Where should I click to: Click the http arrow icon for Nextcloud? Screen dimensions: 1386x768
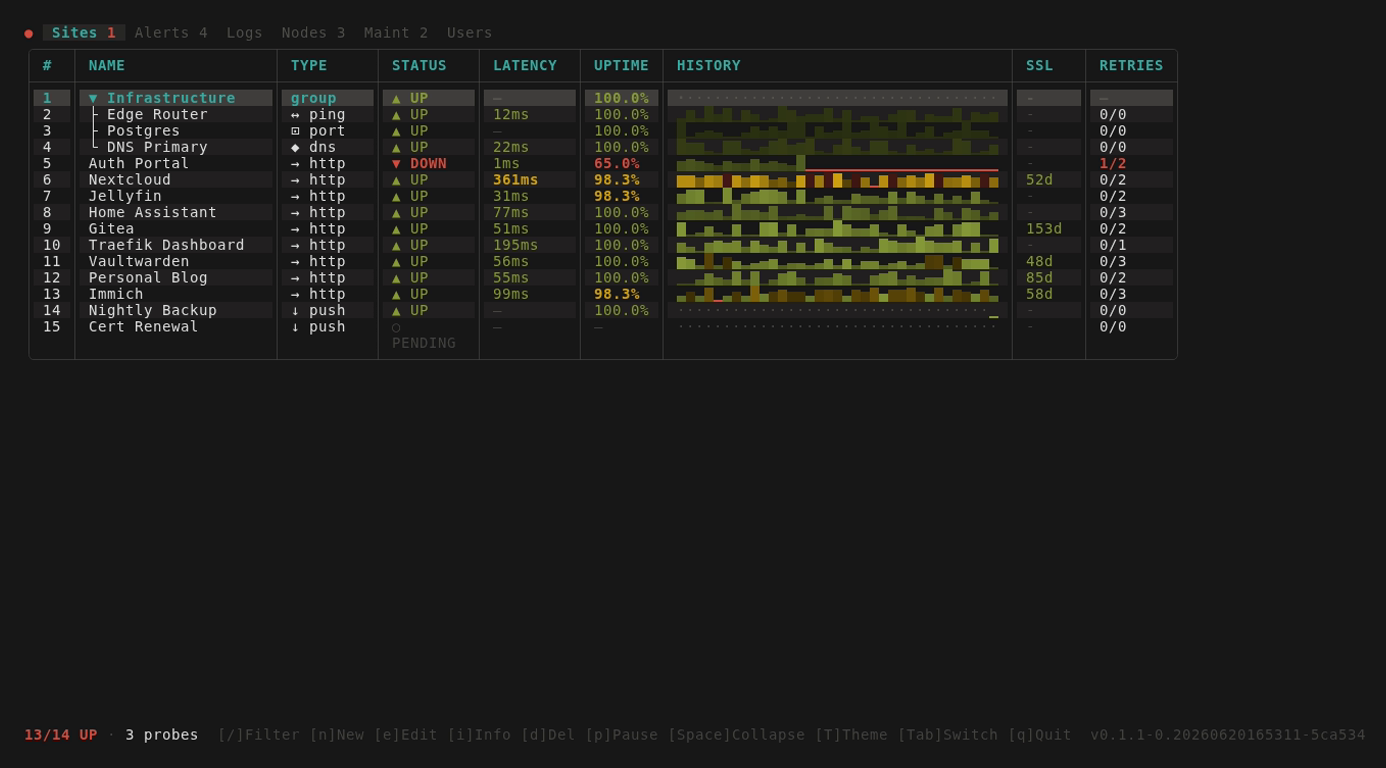[295, 180]
